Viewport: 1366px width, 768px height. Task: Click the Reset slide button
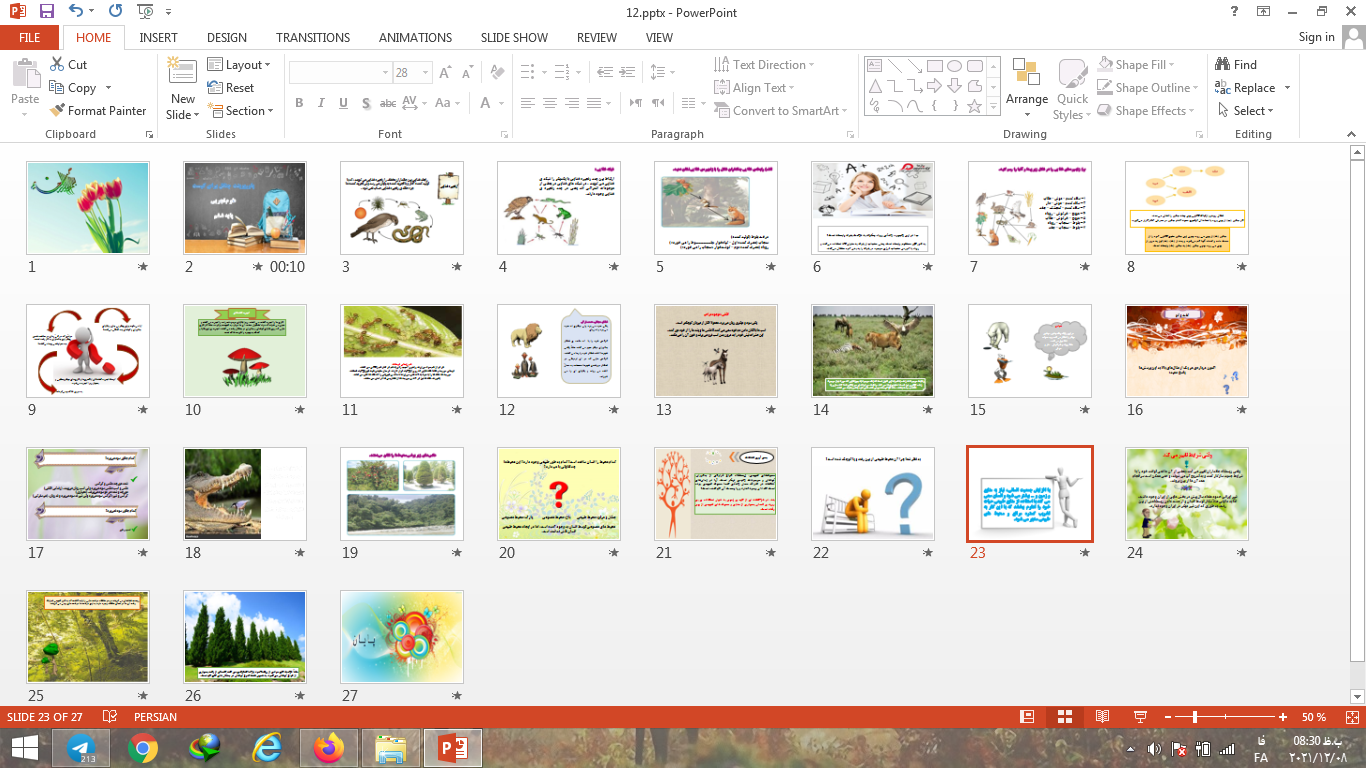point(231,88)
